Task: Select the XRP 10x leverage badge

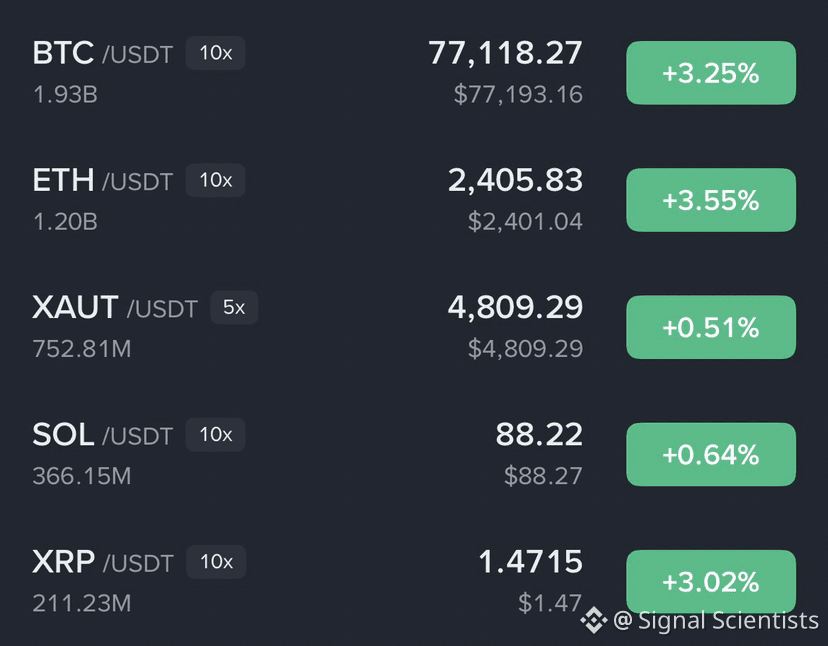Action: pyautogui.click(x=216, y=561)
